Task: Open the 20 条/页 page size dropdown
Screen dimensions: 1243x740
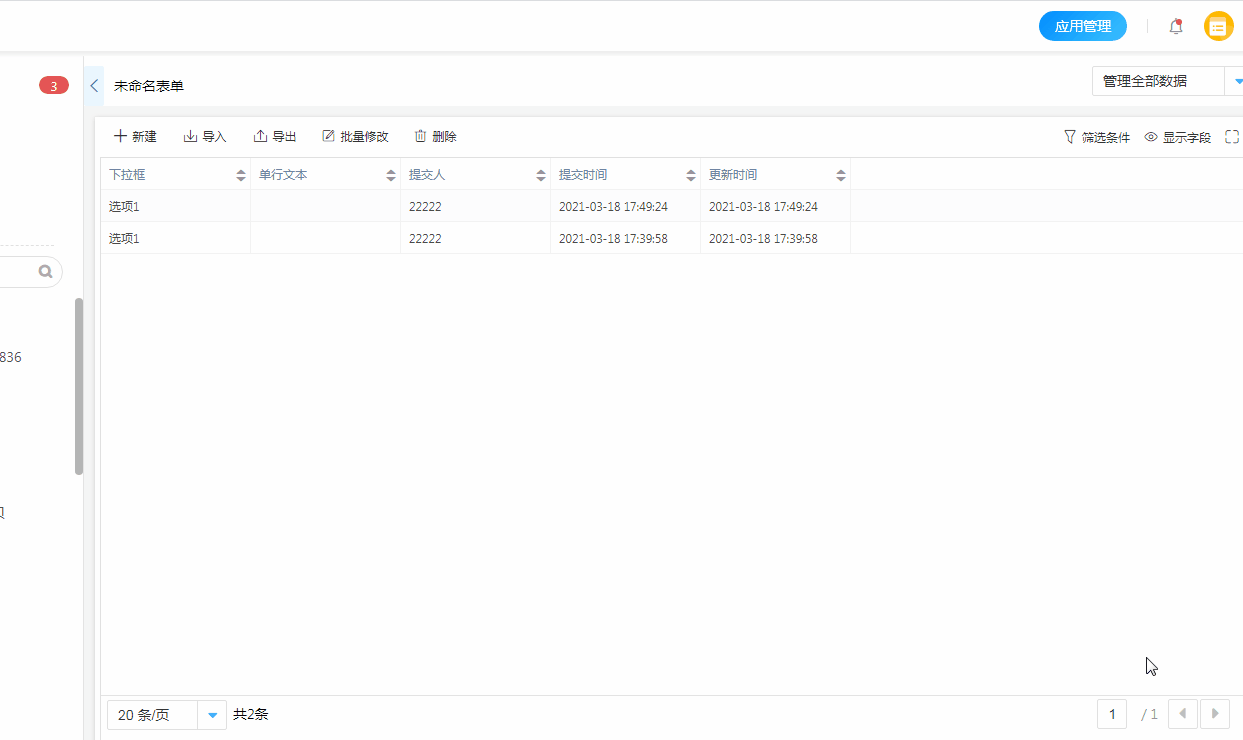Action: [166, 715]
